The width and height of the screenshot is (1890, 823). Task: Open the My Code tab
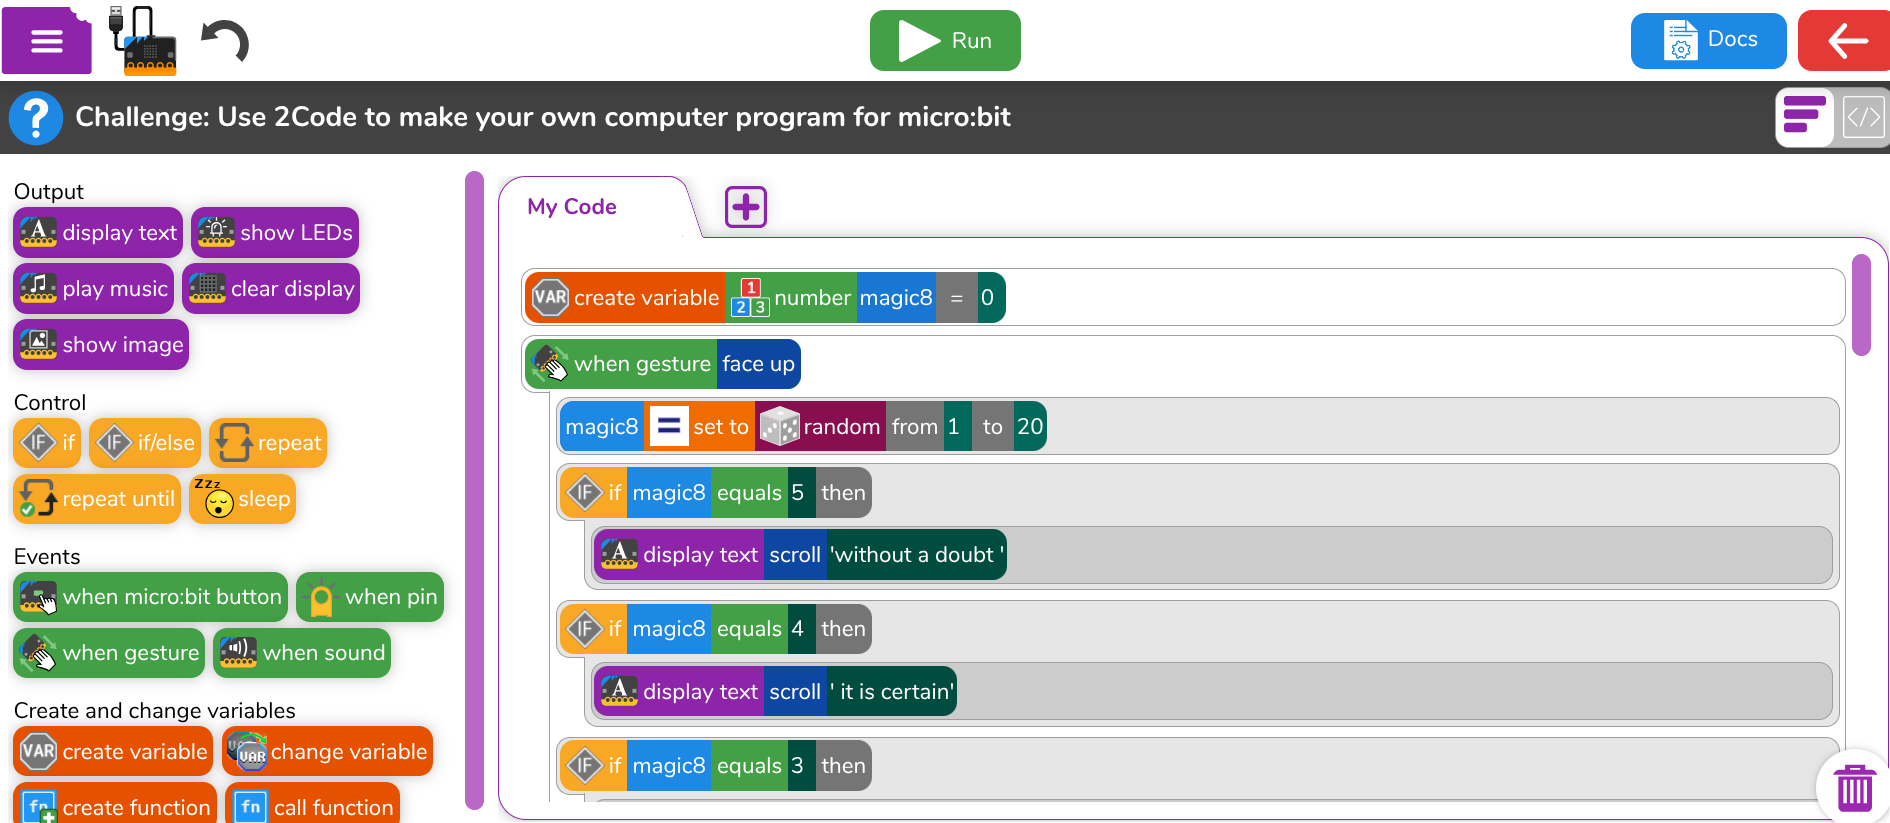(572, 207)
